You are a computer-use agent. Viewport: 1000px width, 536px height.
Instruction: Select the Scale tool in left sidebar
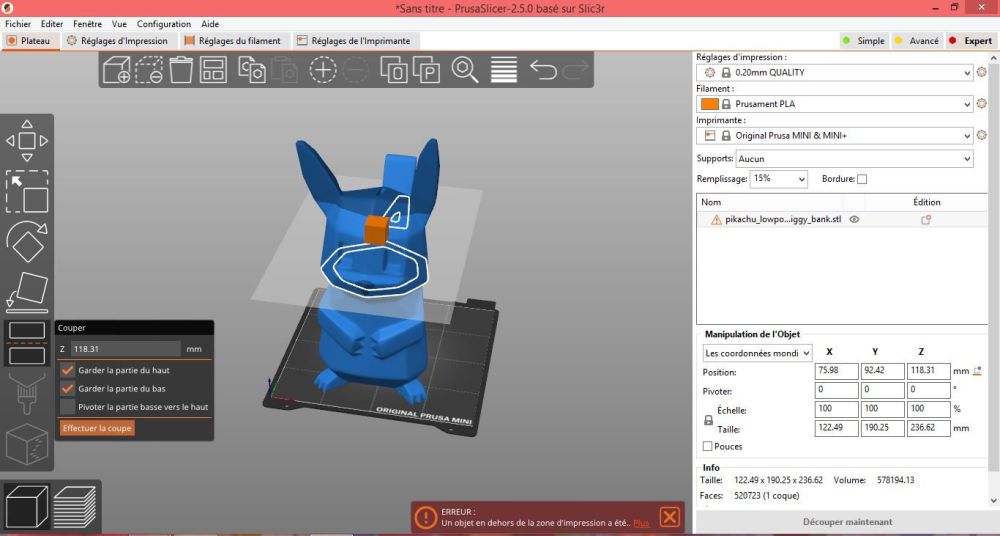pos(27,190)
